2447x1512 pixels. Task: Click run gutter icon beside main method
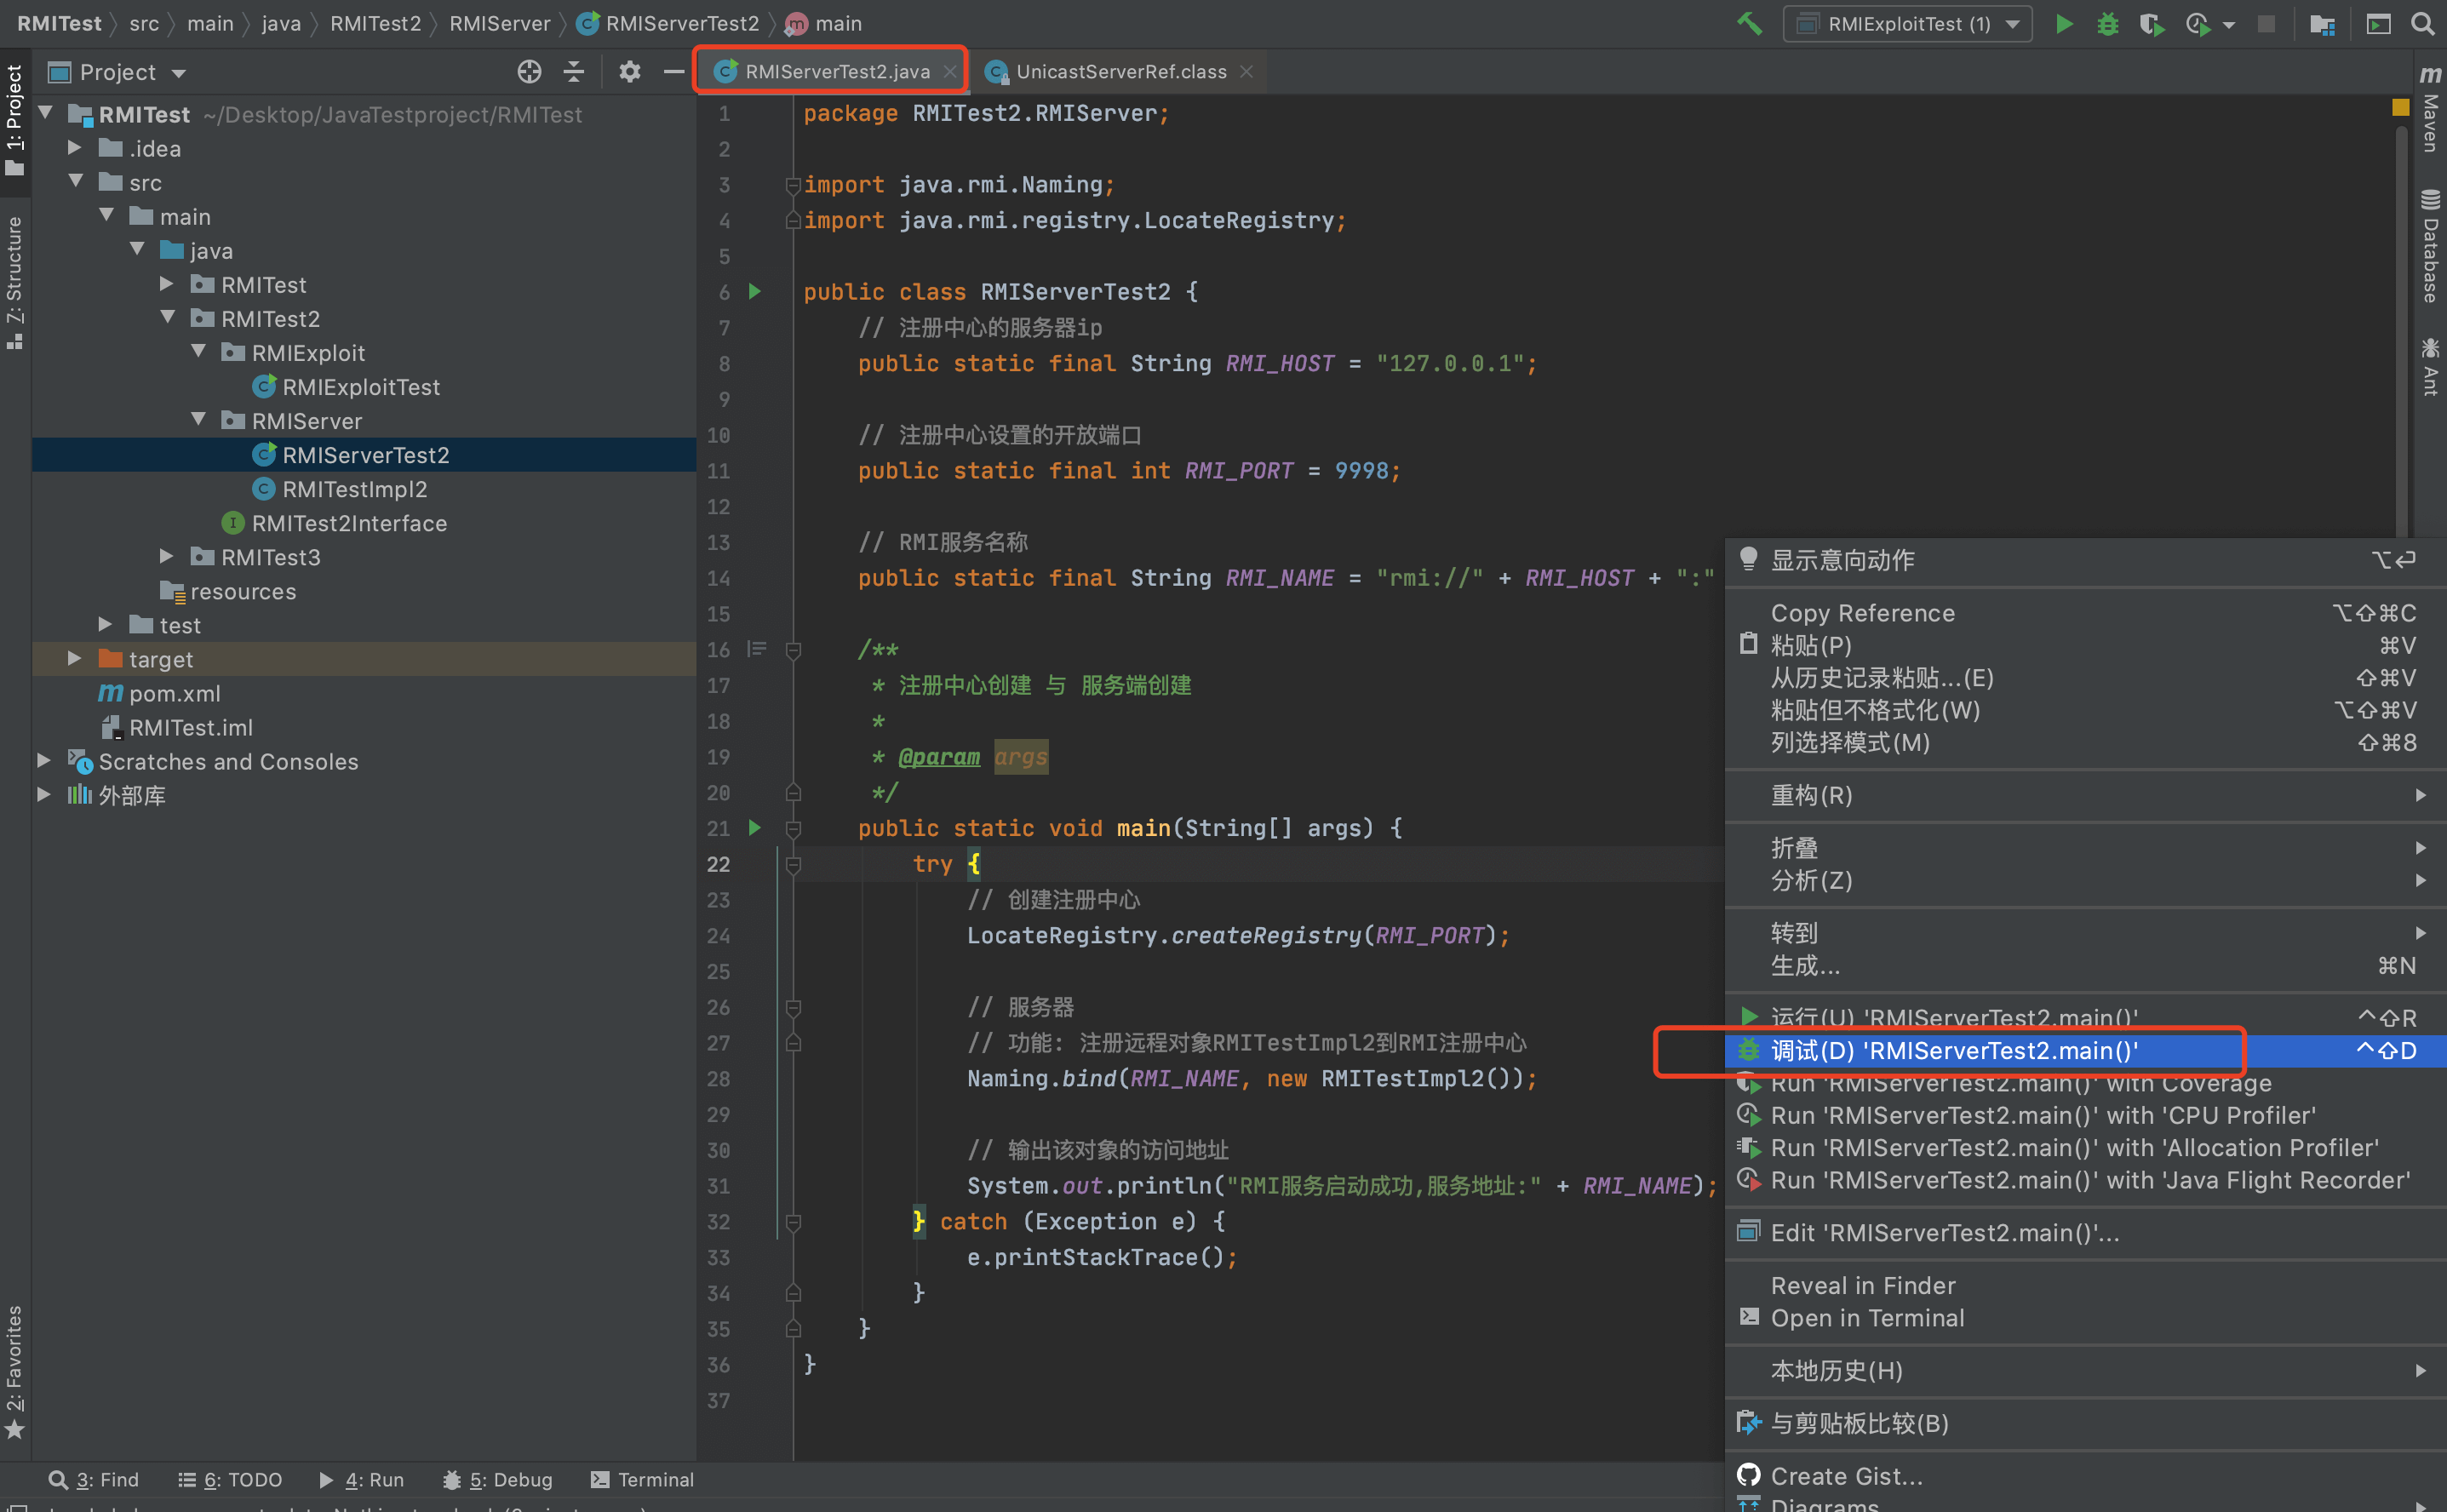tap(755, 827)
